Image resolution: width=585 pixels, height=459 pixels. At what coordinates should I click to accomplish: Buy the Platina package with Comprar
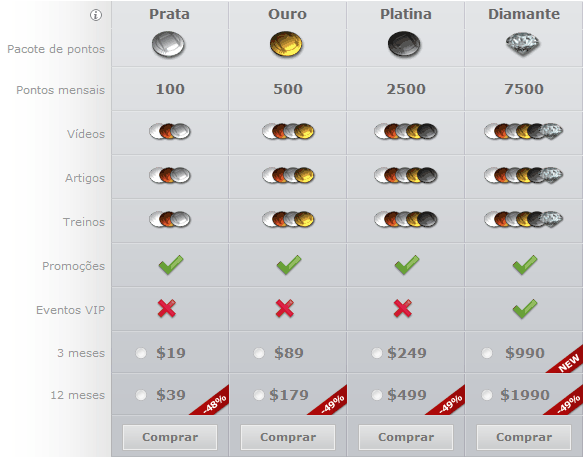pos(406,437)
